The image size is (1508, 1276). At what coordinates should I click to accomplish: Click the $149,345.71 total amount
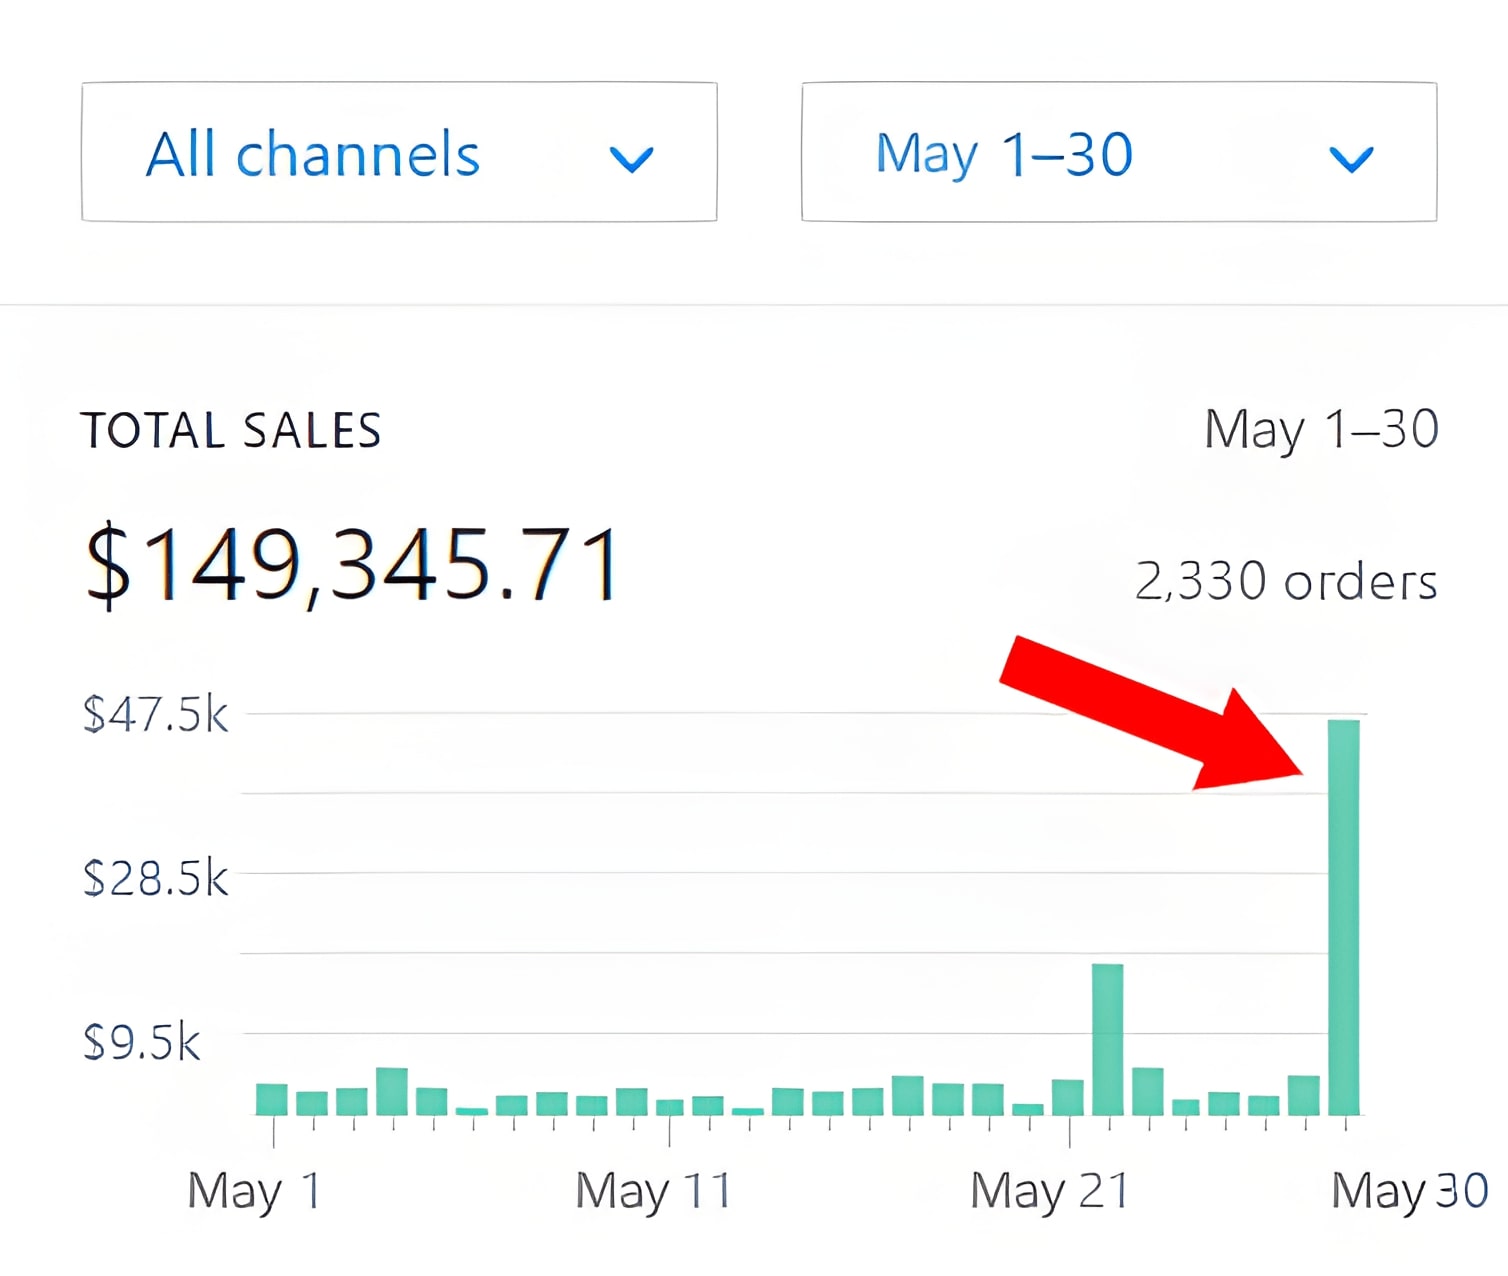[353, 564]
